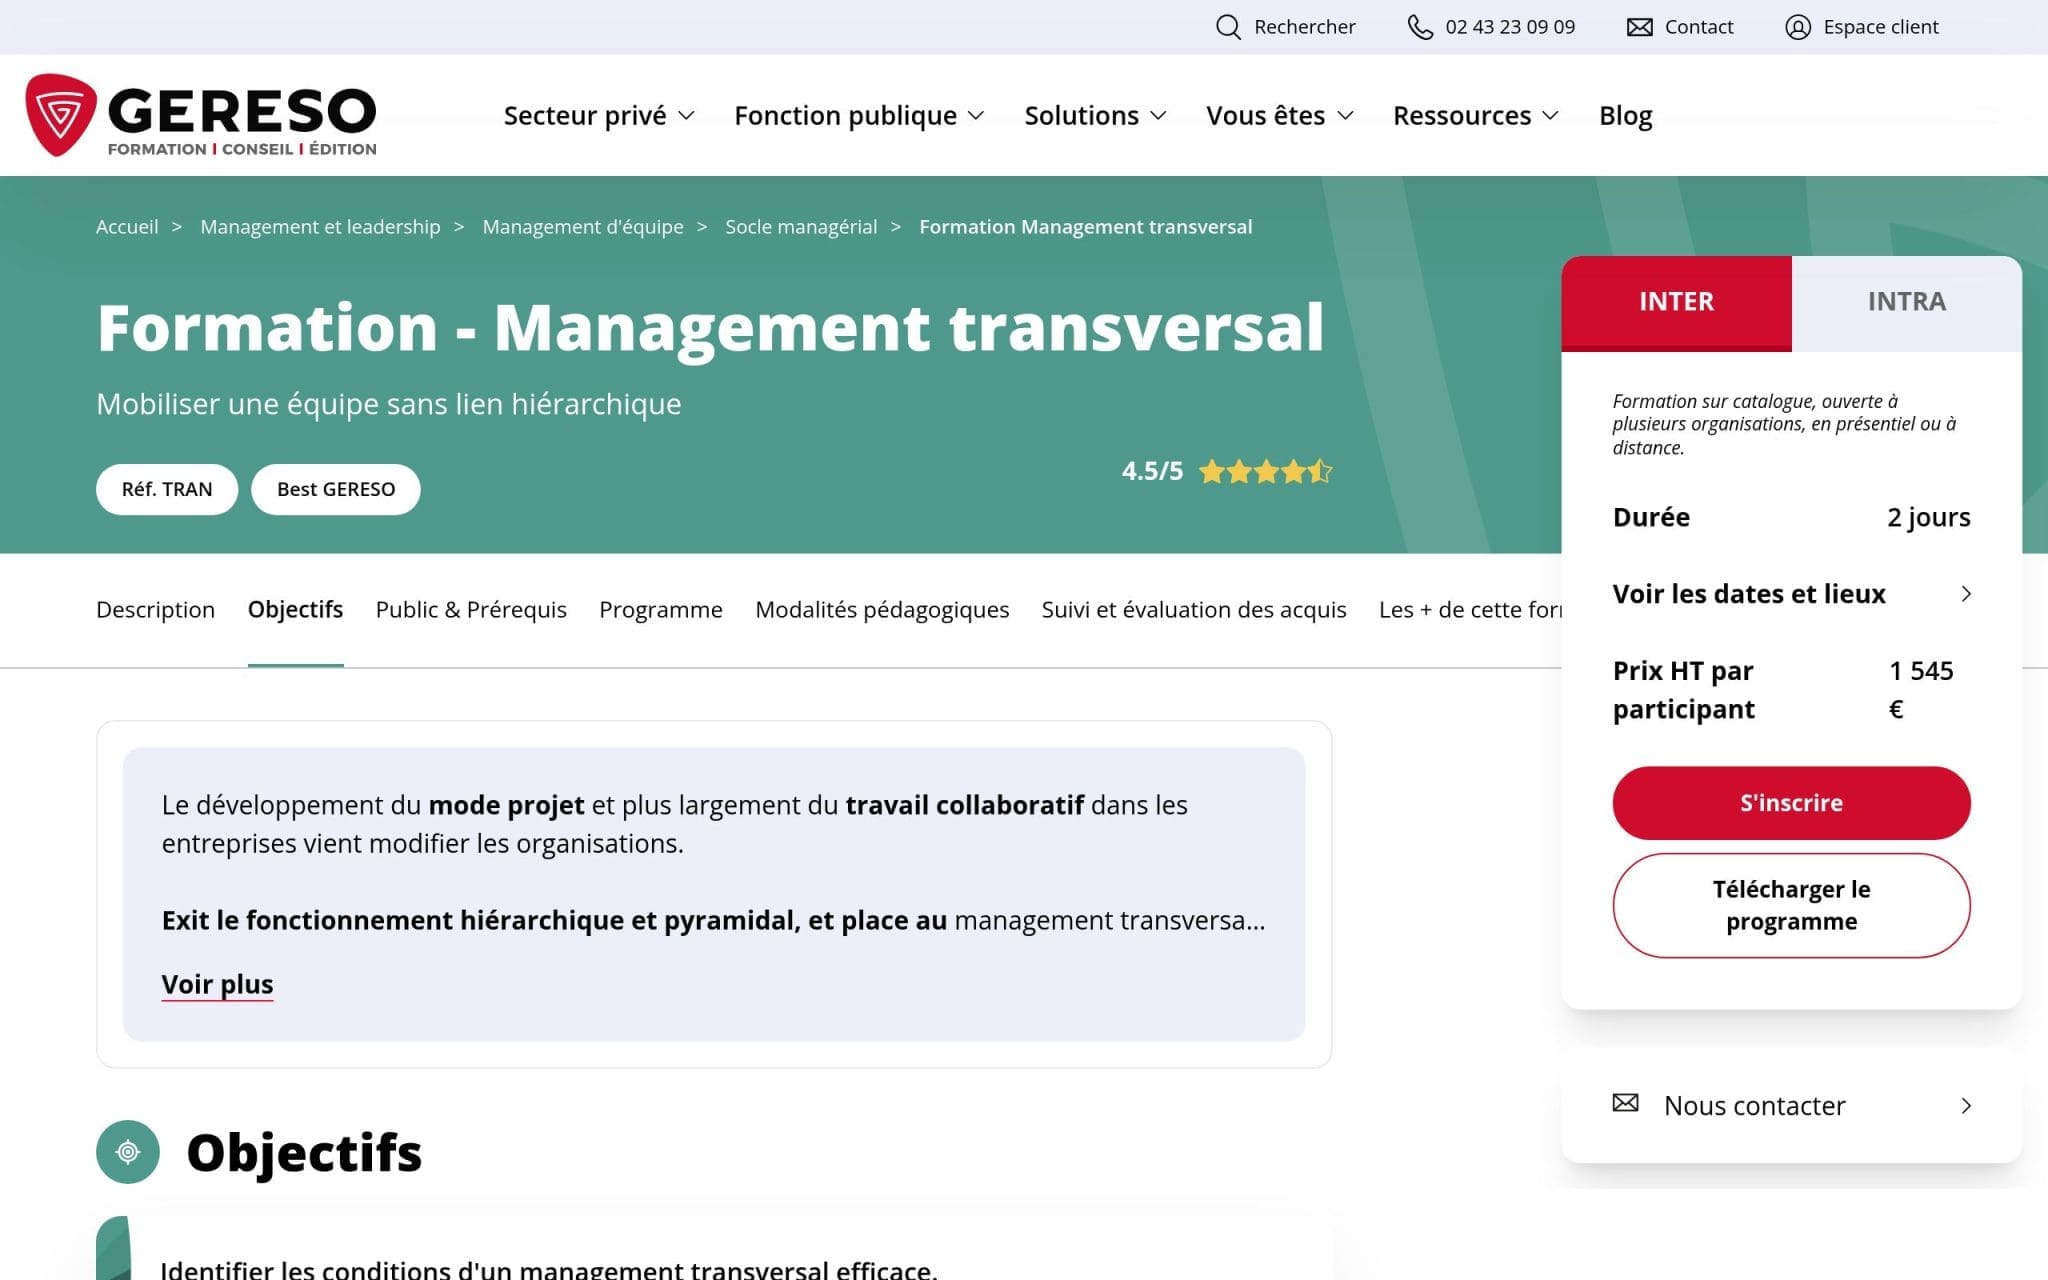Expand description with Voir plus
Viewport: 2048px width, 1280px height.
pyautogui.click(x=217, y=984)
